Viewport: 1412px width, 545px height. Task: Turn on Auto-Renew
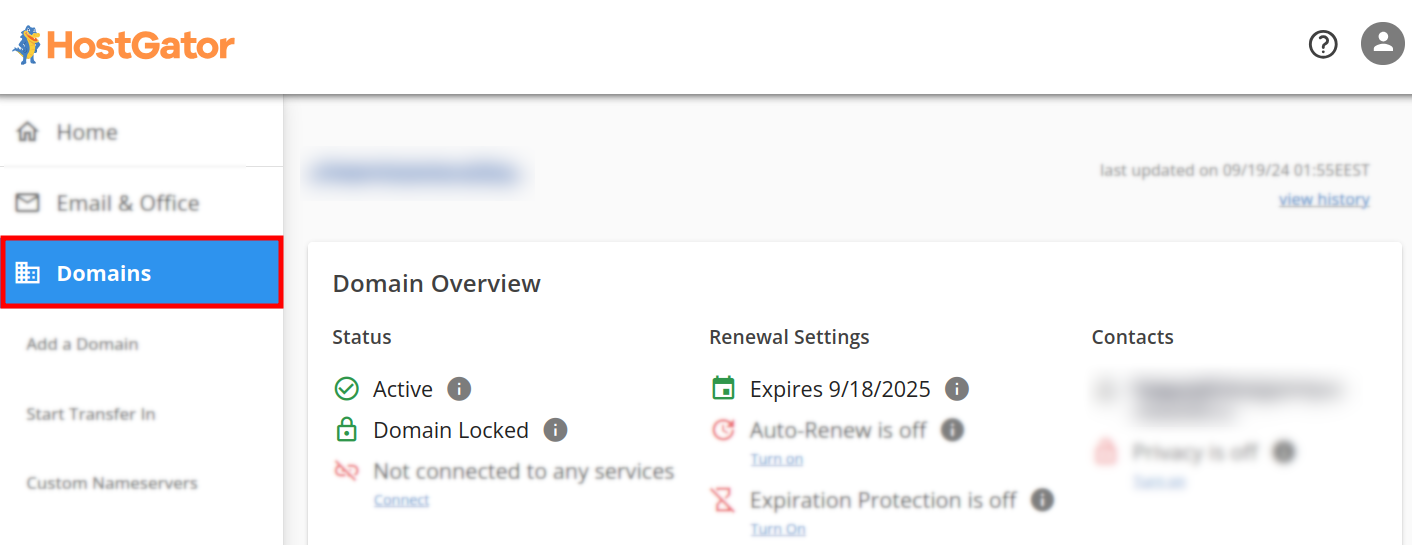tap(777, 460)
